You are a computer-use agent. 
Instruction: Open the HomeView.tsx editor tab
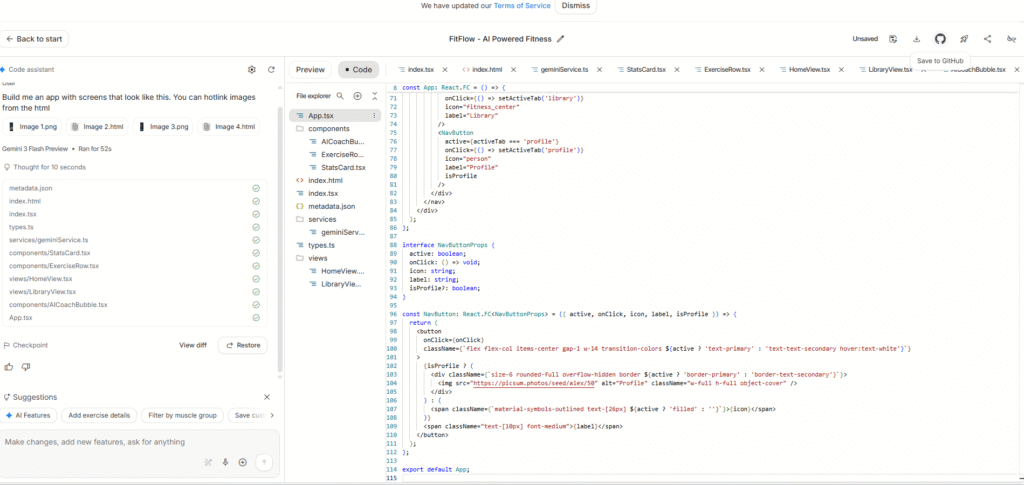click(811, 70)
